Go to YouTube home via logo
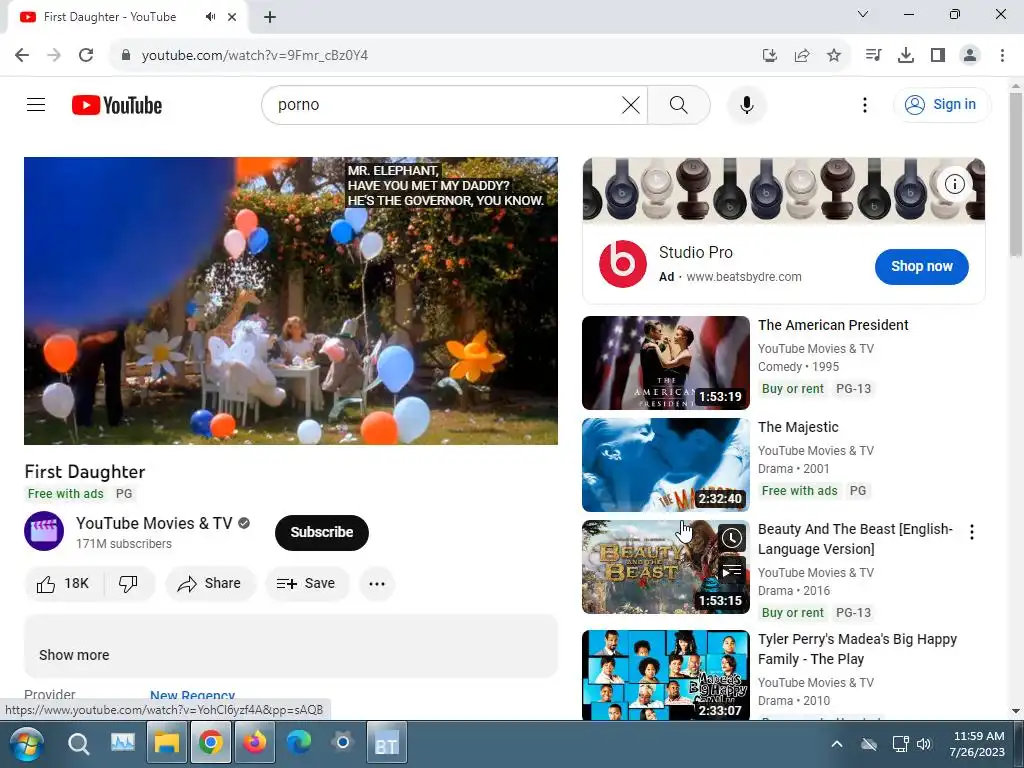Image resolution: width=1024 pixels, height=768 pixels. tap(117, 105)
